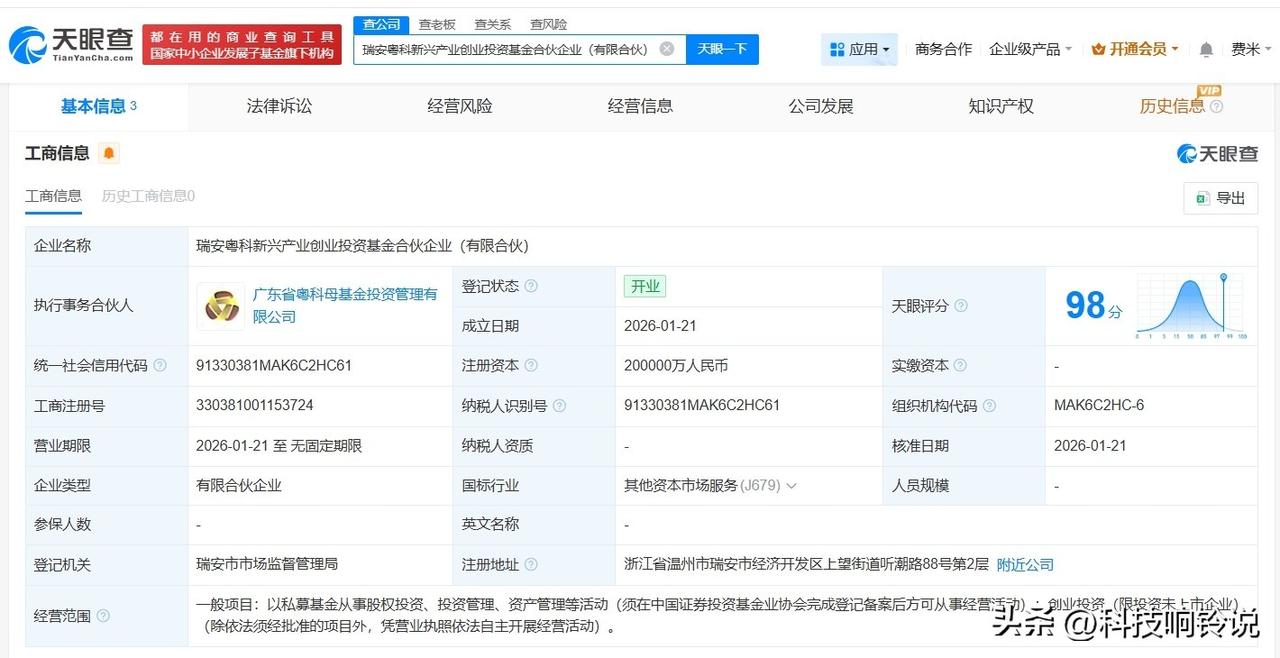Click inside the company search input field
This screenshot has height=658, width=1280.
pyautogui.click(x=510, y=48)
